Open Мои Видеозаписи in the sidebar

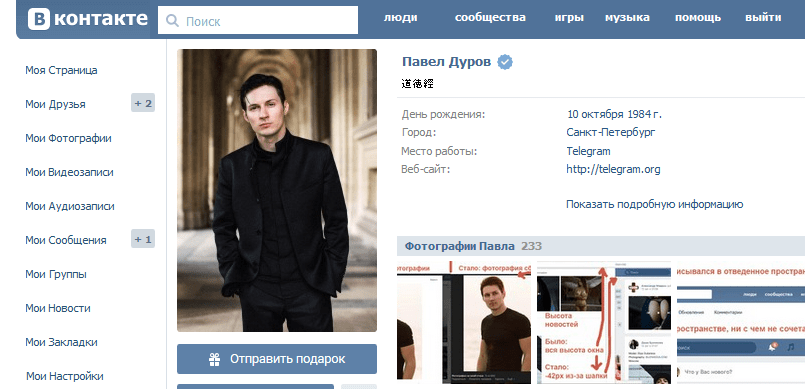(x=69, y=172)
